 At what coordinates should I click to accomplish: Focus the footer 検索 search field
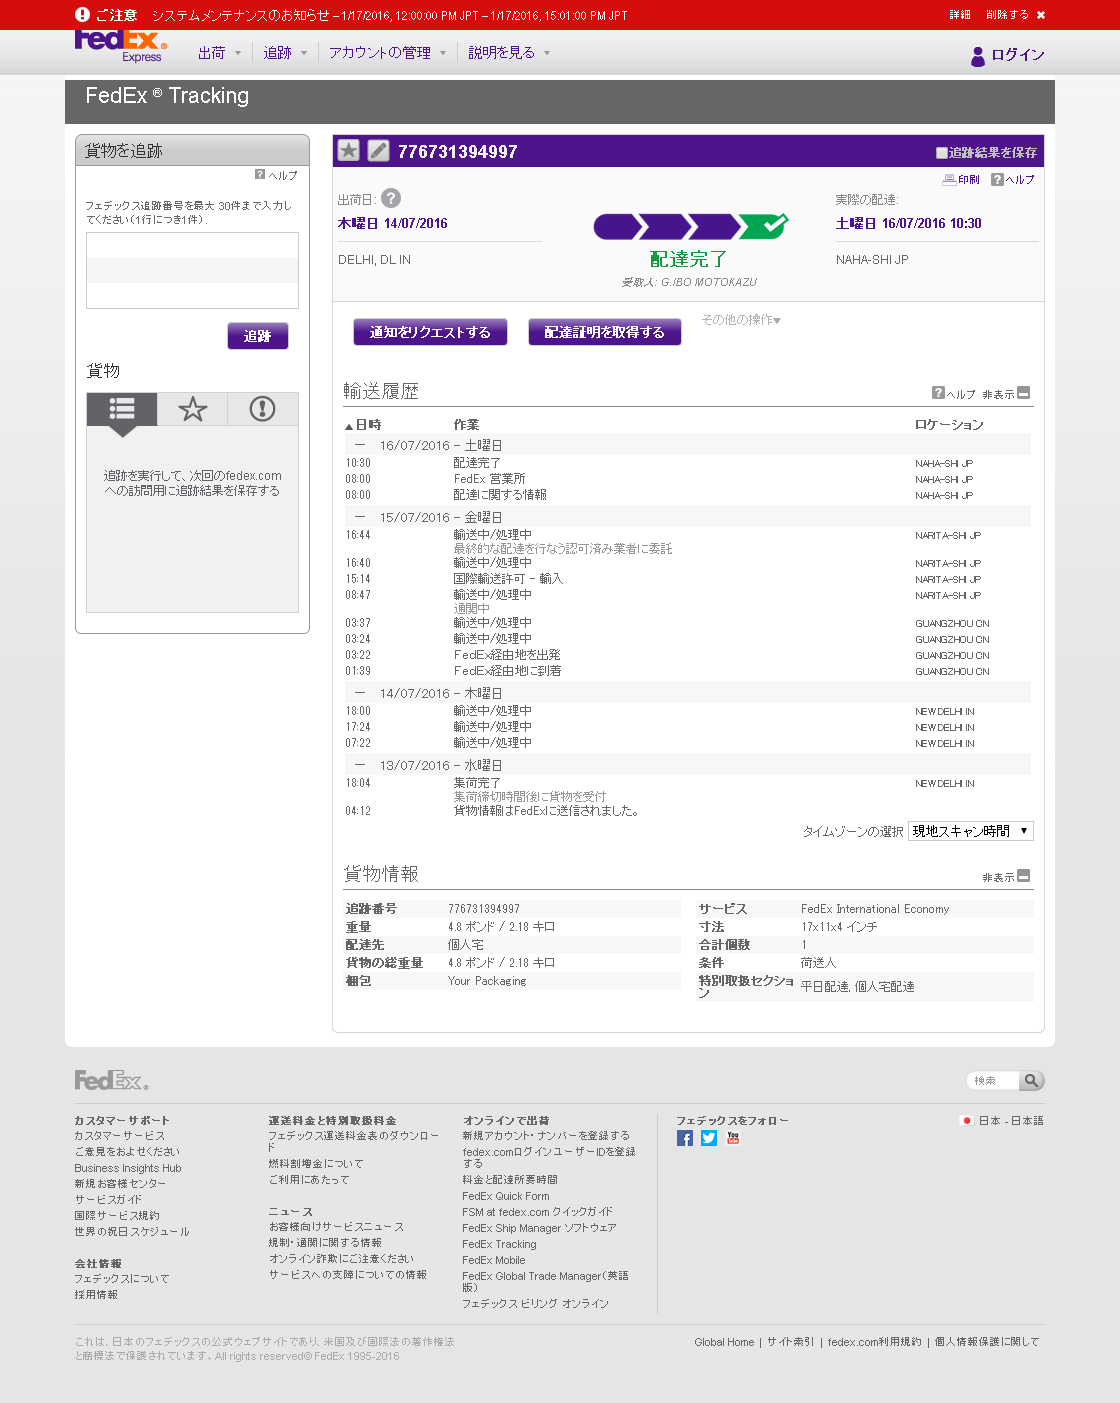(993, 1080)
